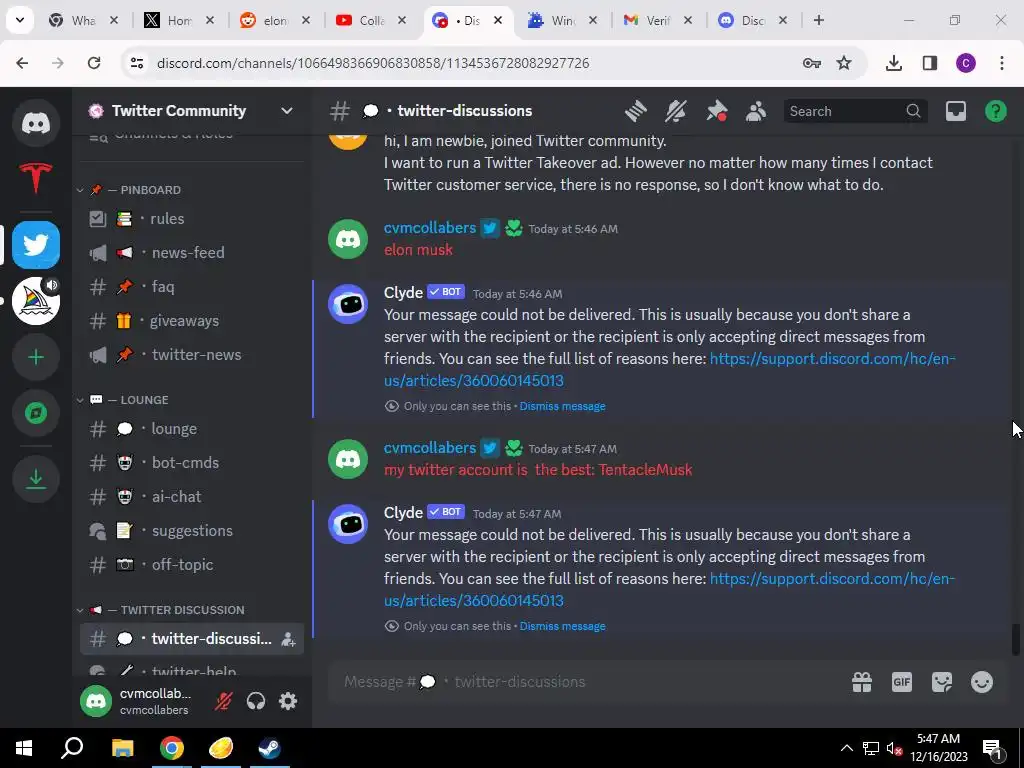1024x768 pixels.
Task: Open the rules channel
Action: click(191, 219)
